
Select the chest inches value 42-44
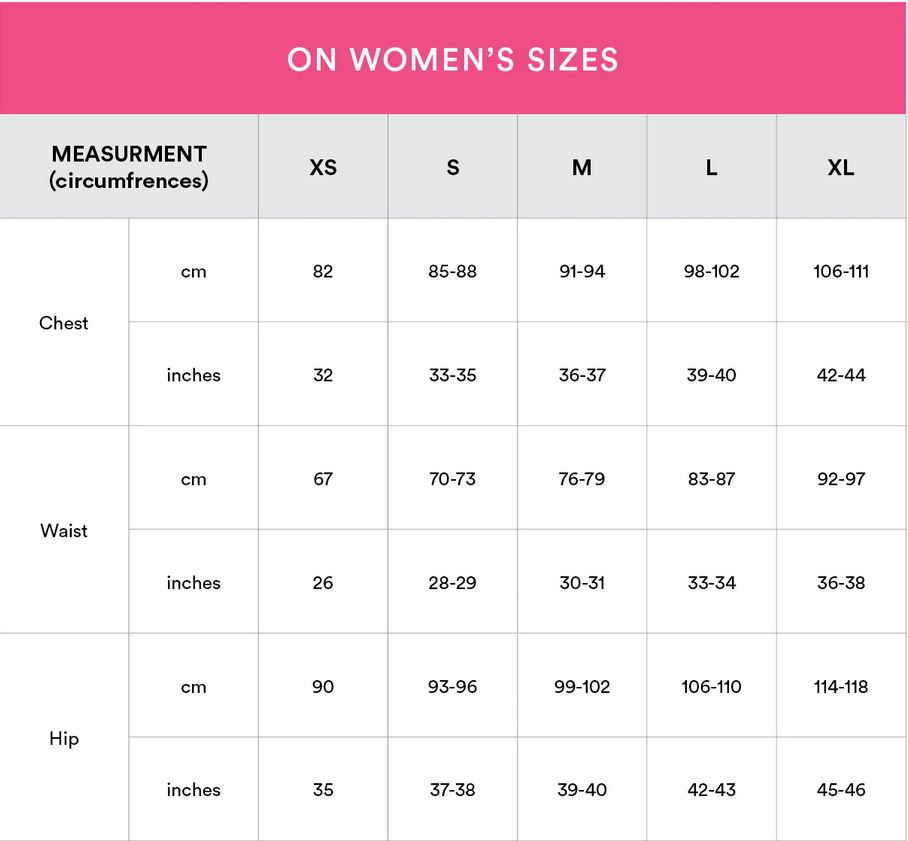[x=841, y=375]
